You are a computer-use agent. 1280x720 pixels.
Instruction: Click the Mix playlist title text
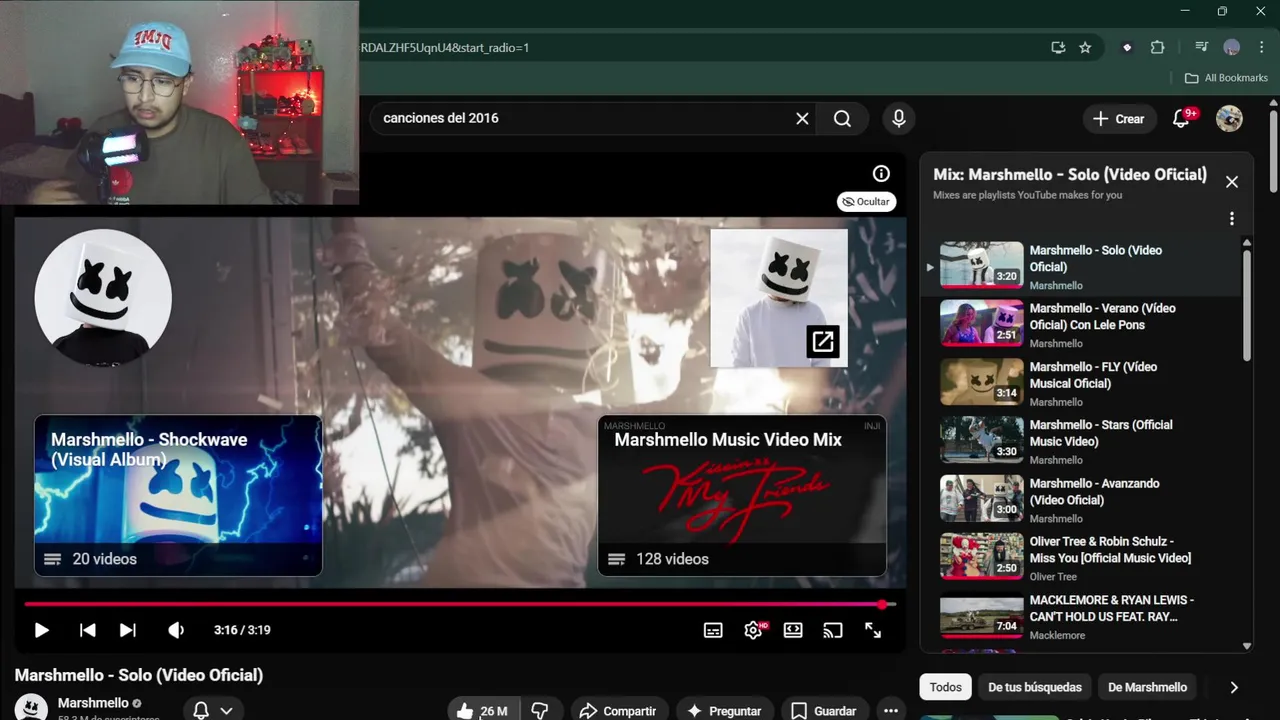tap(1070, 174)
